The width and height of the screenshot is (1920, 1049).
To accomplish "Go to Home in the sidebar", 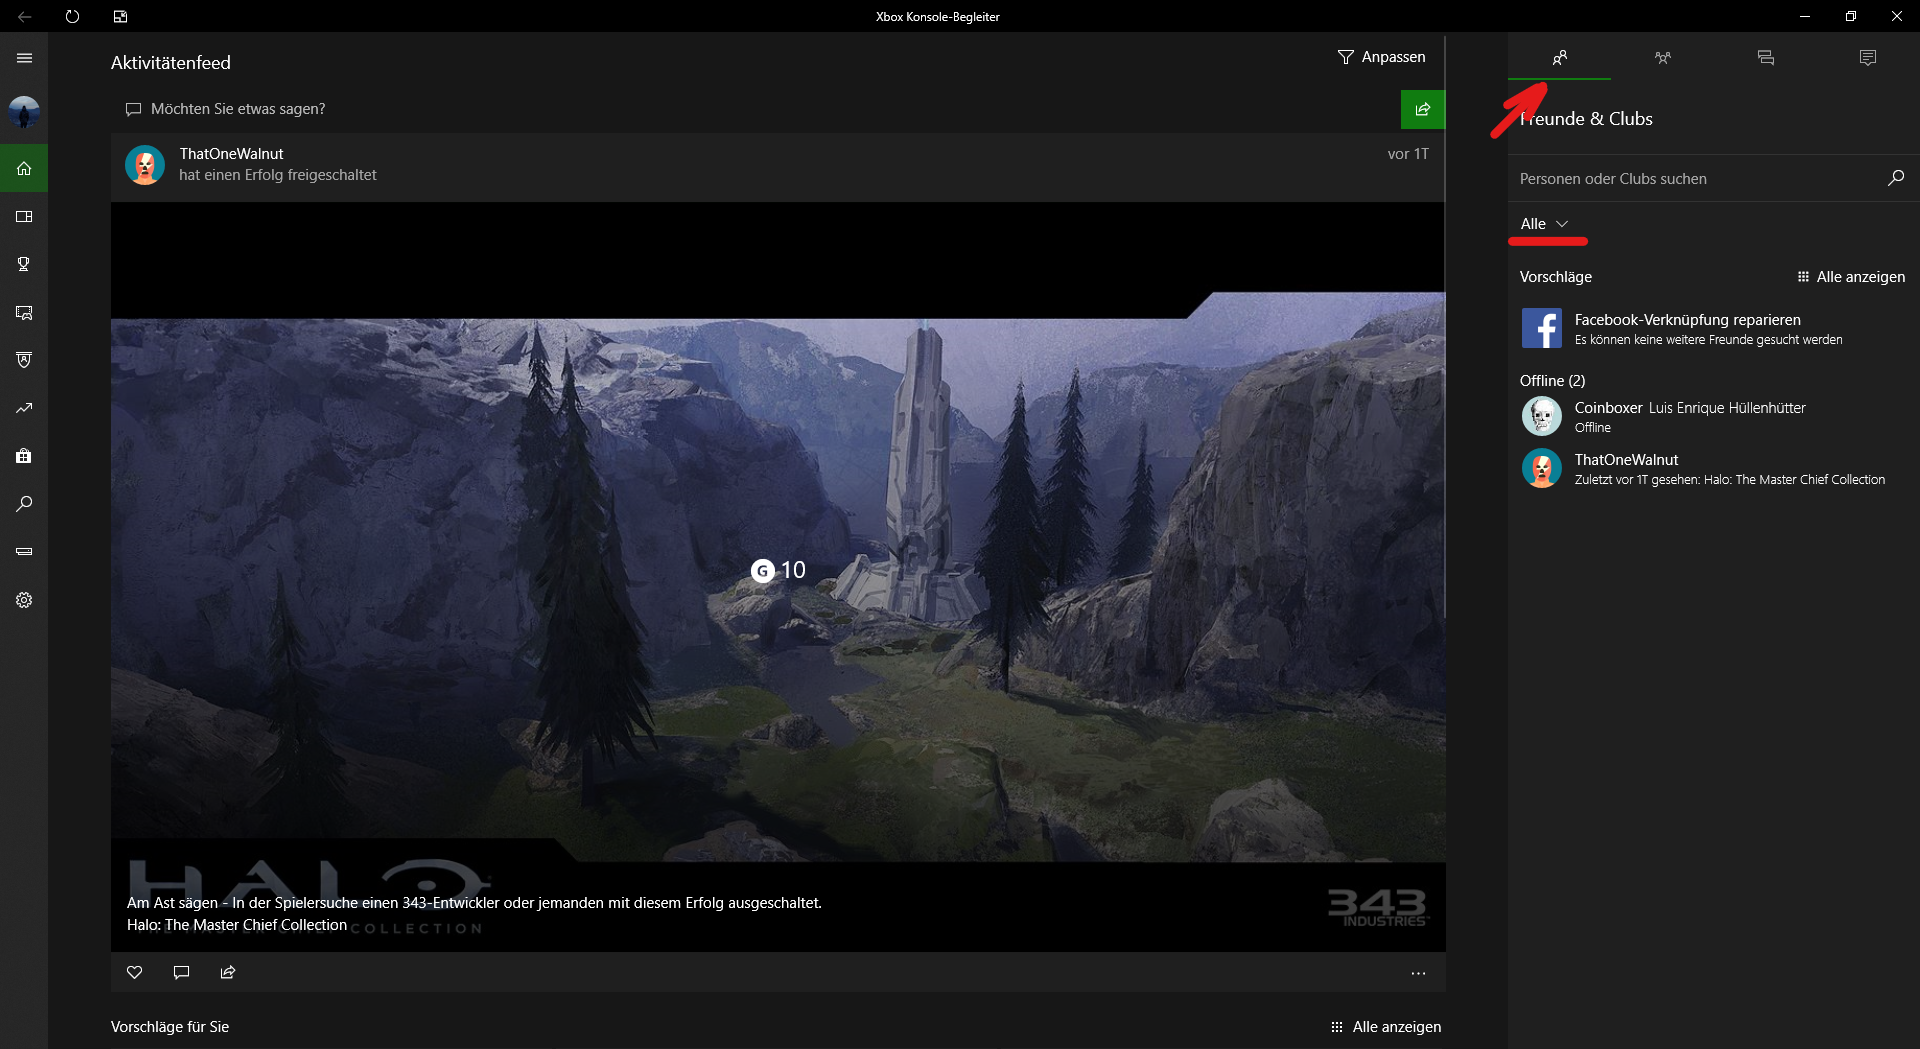I will coord(24,168).
